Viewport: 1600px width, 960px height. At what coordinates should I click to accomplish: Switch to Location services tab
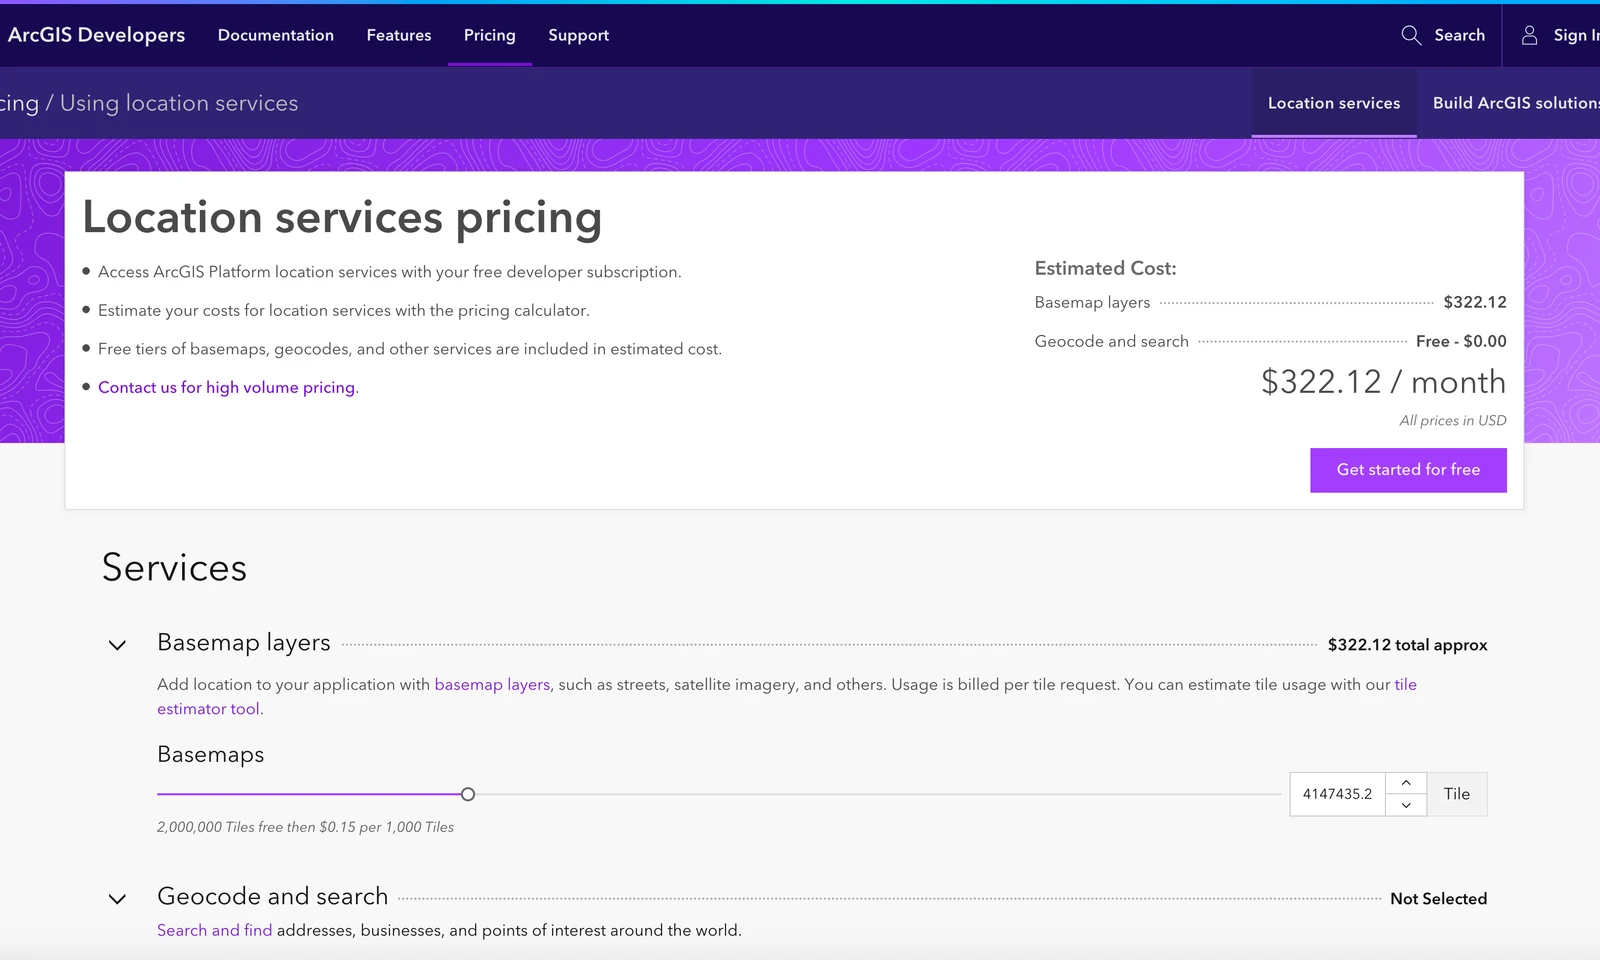coord(1334,103)
